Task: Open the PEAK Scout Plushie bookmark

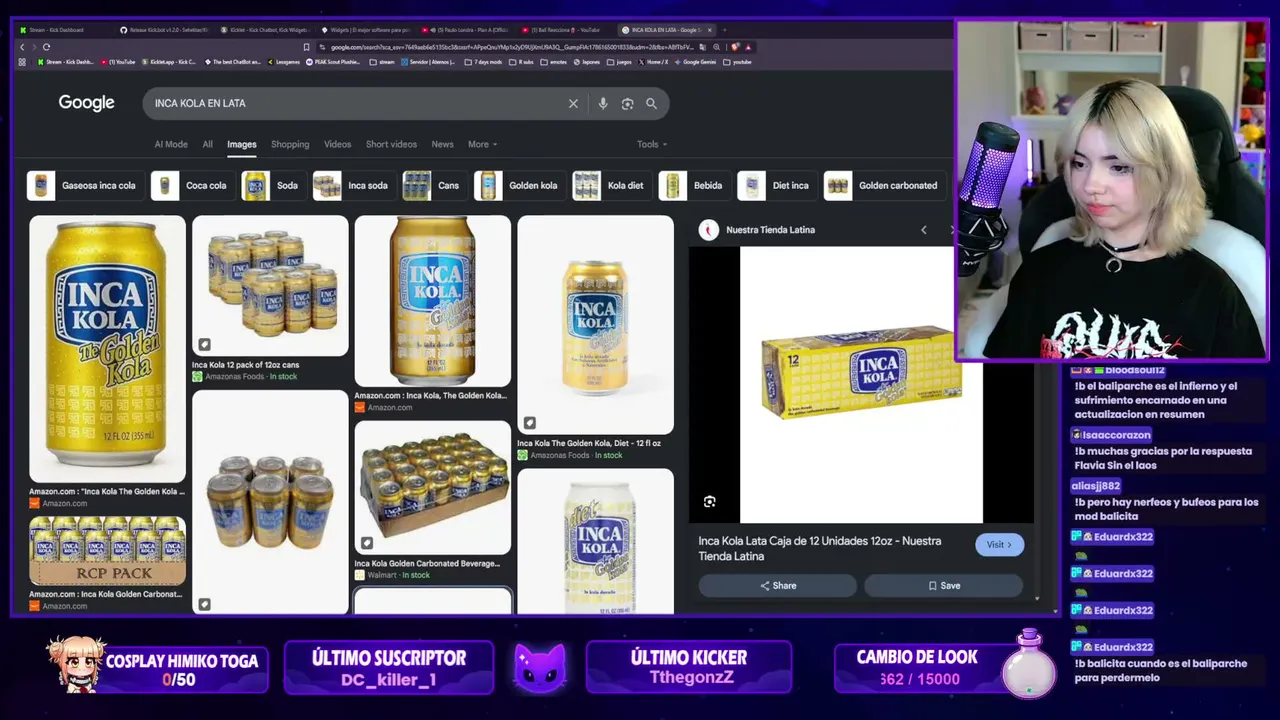Action: pos(335,62)
